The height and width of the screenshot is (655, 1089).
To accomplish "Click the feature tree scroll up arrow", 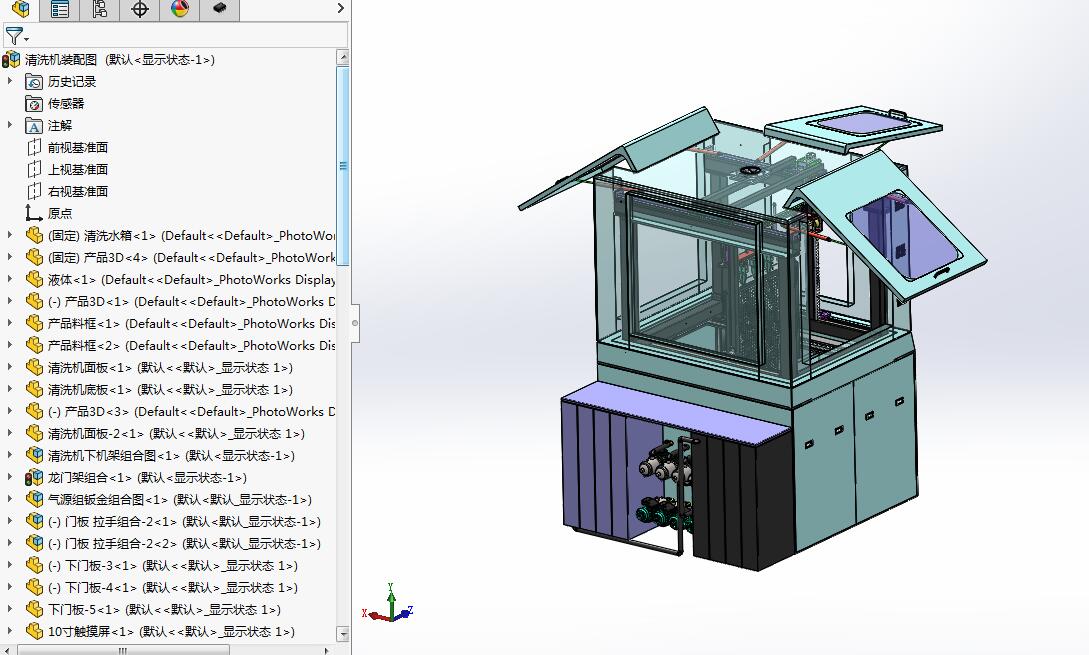I will pyautogui.click(x=342, y=57).
